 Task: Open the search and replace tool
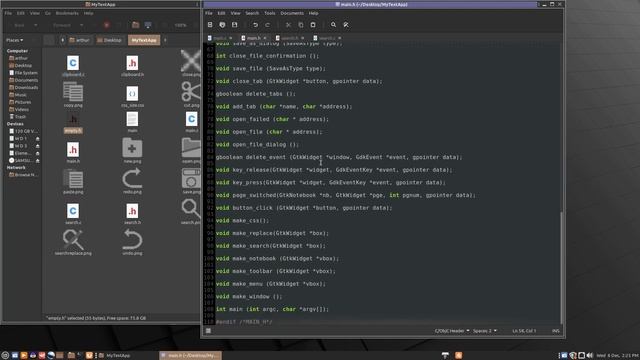tap(346, 25)
